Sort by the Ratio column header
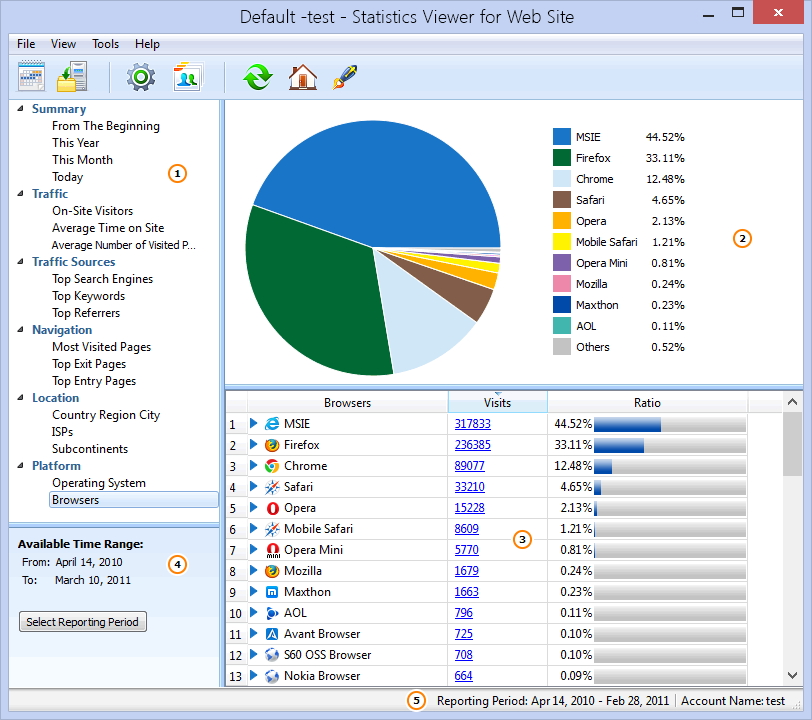This screenshot has width=812, height=720. click(x=647, y=402)
